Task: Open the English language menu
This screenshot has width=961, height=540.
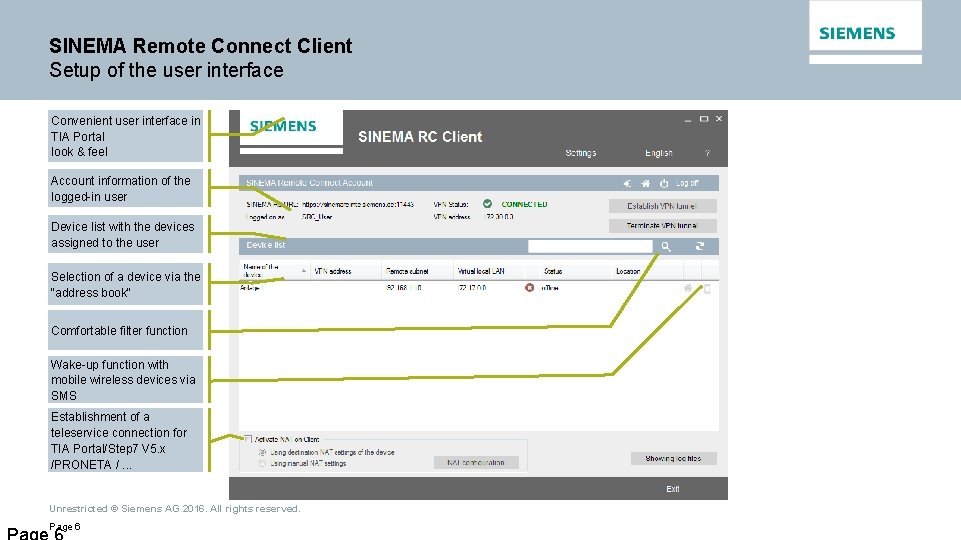Action: coord(658,153)
